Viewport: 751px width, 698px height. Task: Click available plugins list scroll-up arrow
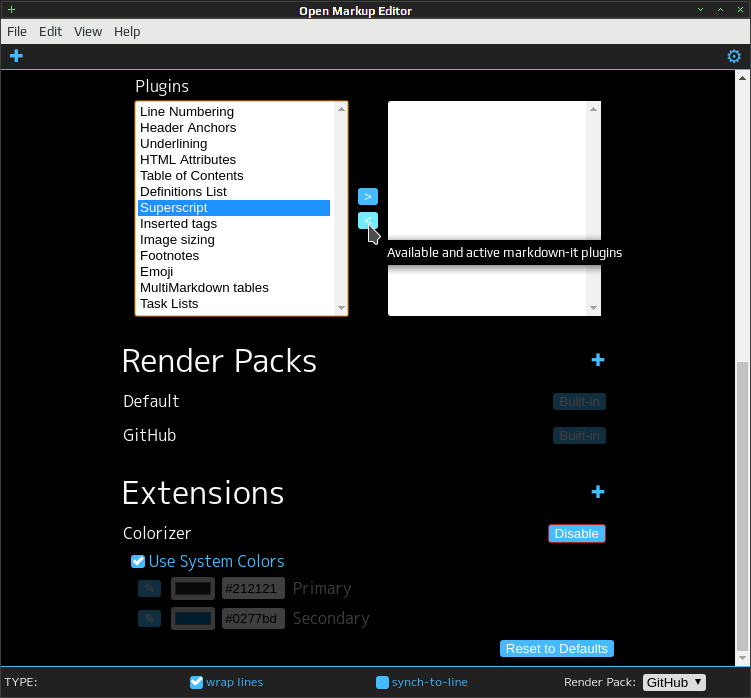tap(341, 109)
